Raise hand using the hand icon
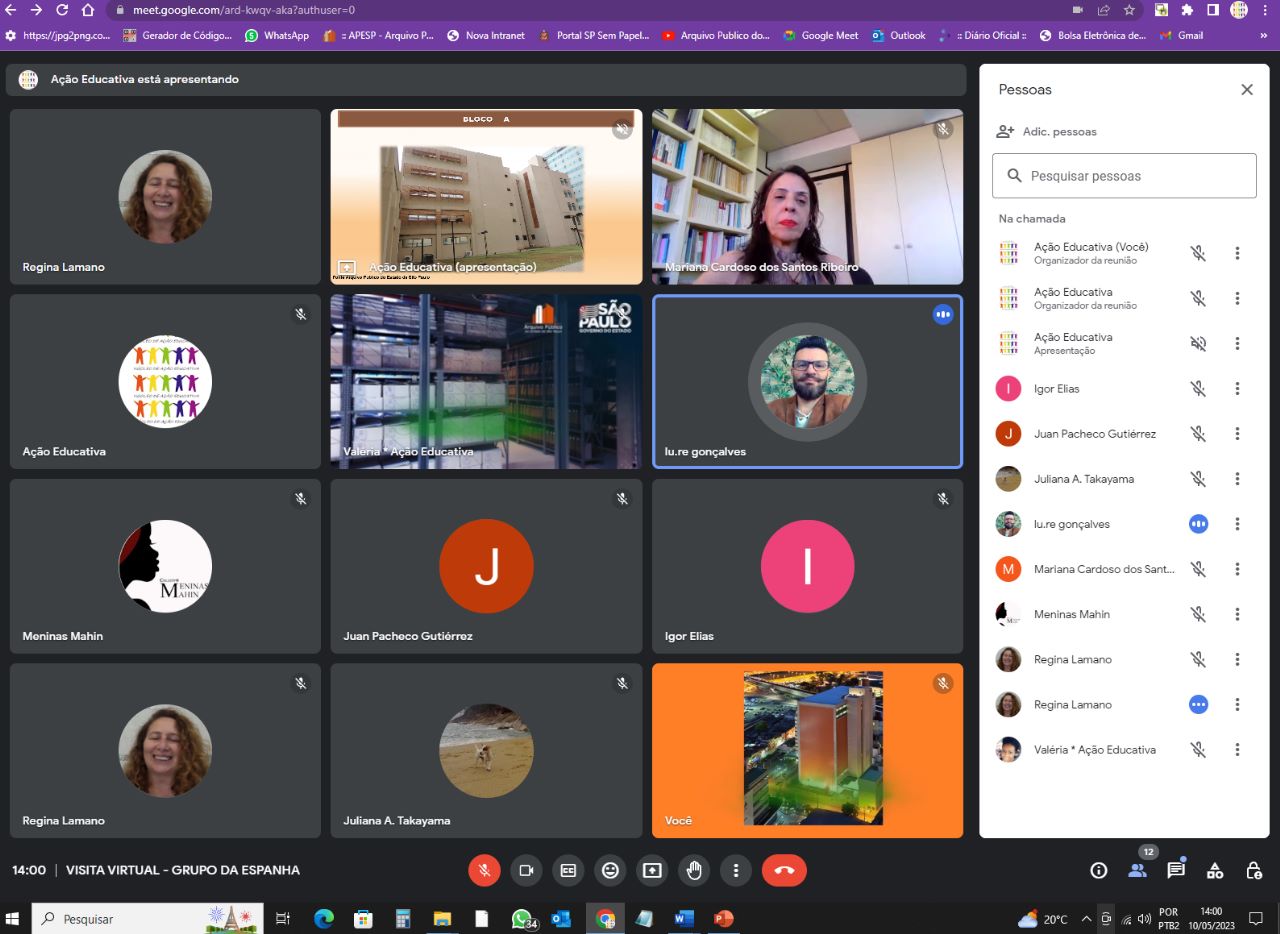Screen dimensions: 1280x934 click(x=694, y=870)
